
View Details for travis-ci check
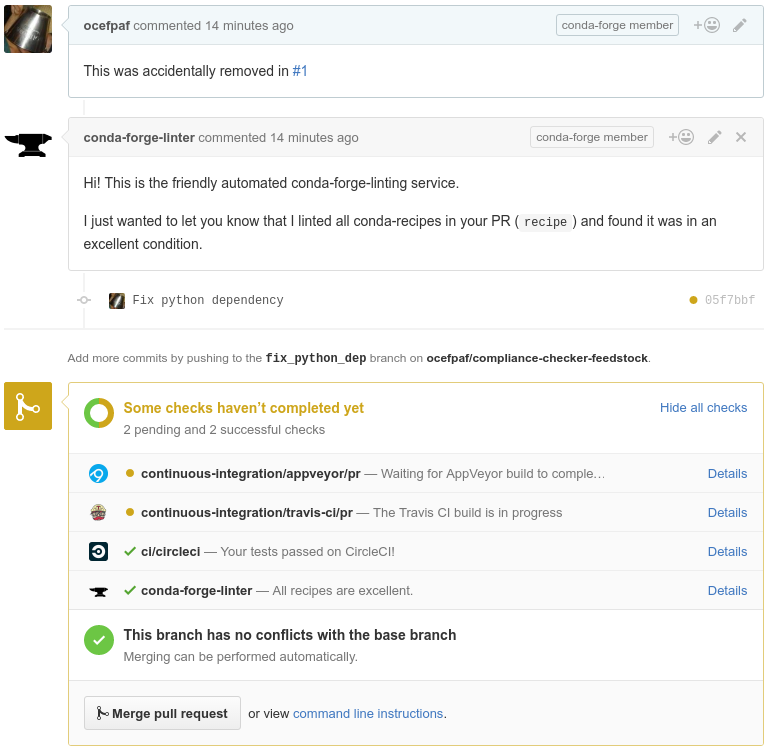coord(727,513)
